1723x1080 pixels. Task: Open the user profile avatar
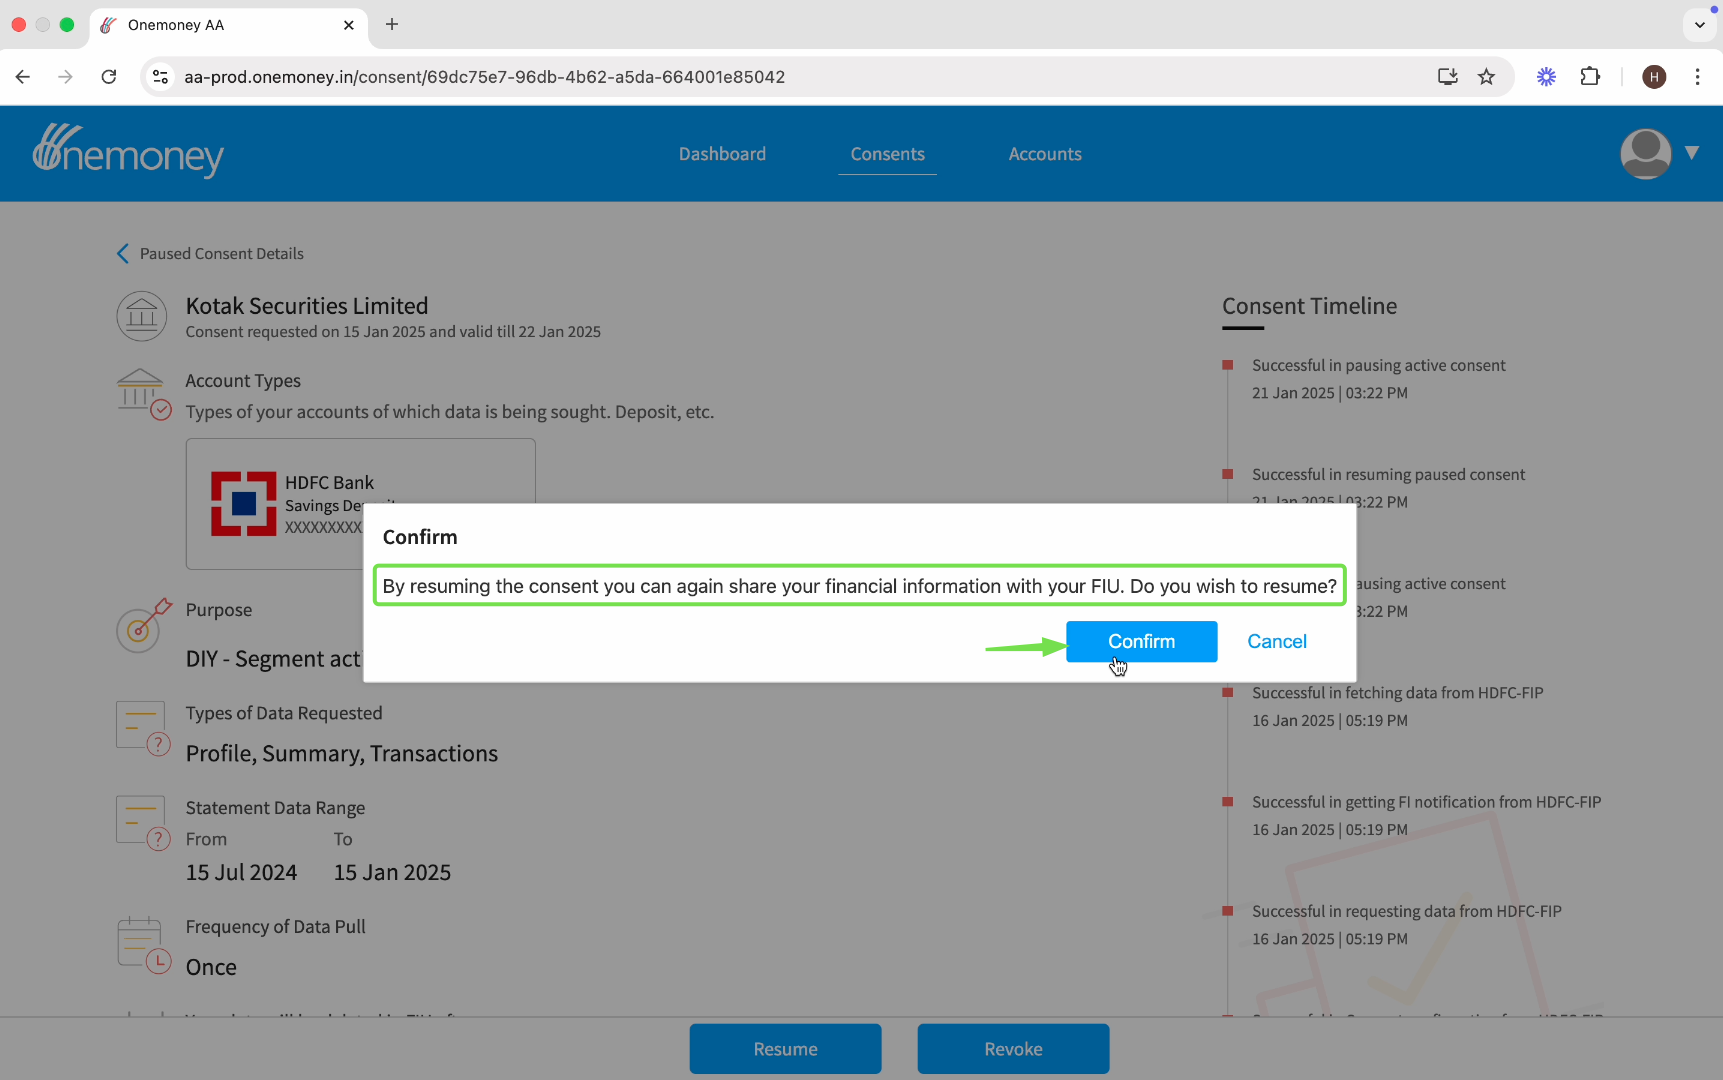tap(1645, 153)
